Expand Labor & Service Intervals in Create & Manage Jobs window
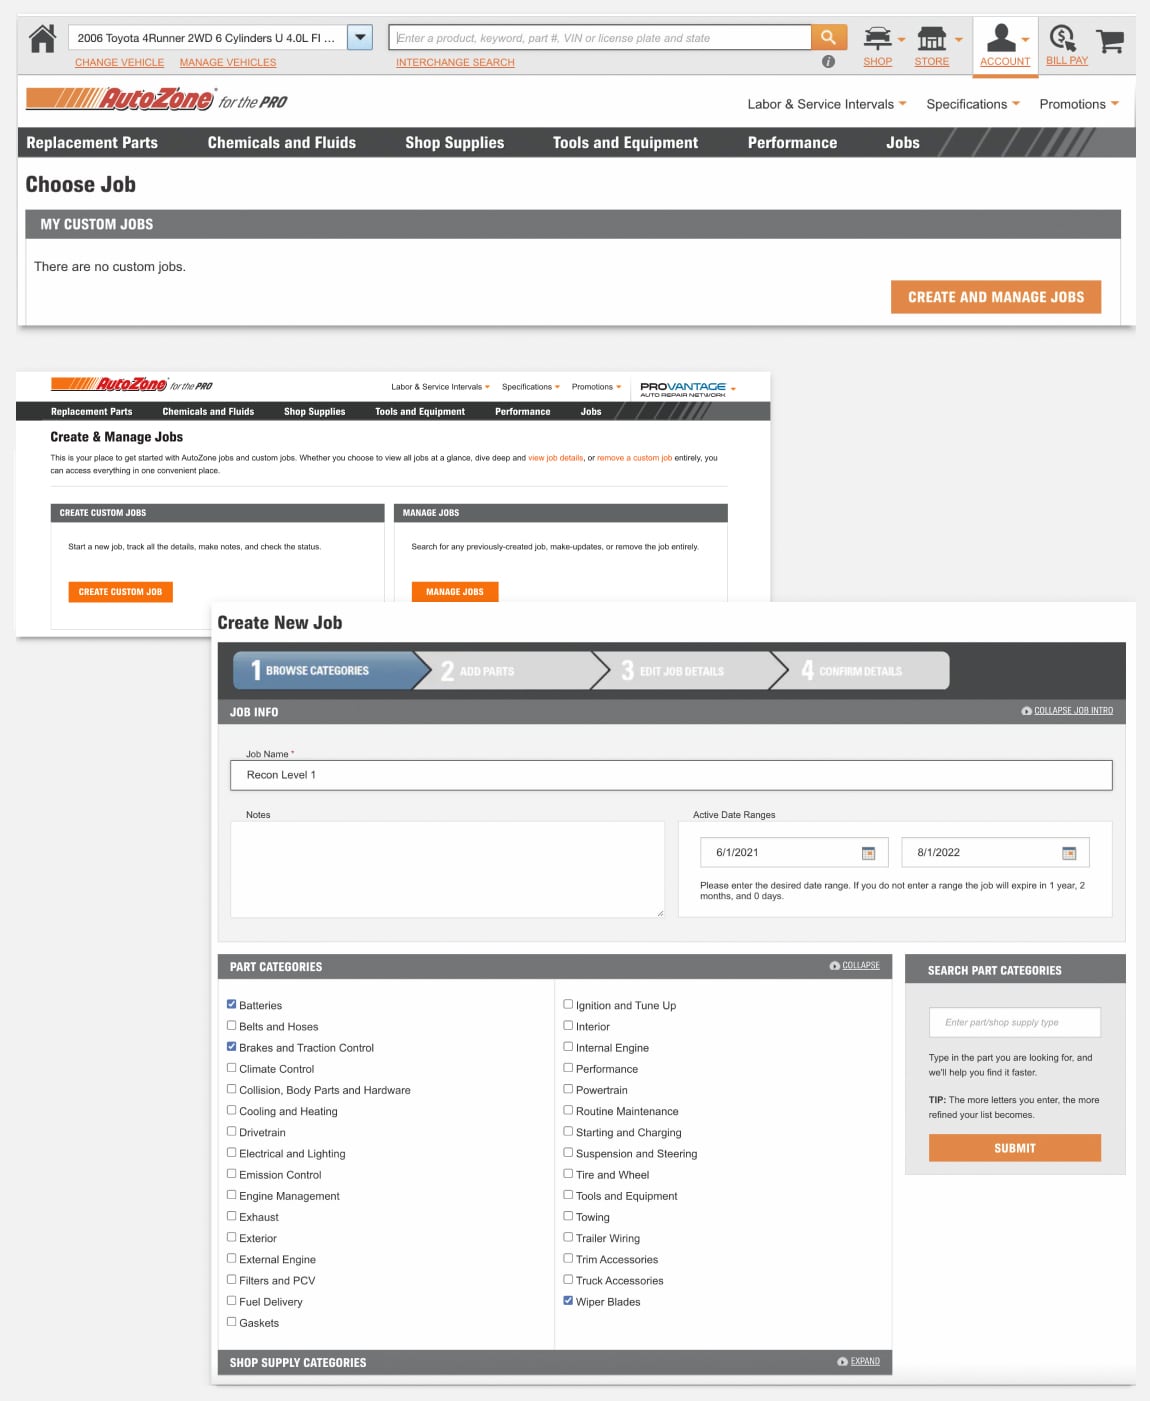 coord(441,387)
